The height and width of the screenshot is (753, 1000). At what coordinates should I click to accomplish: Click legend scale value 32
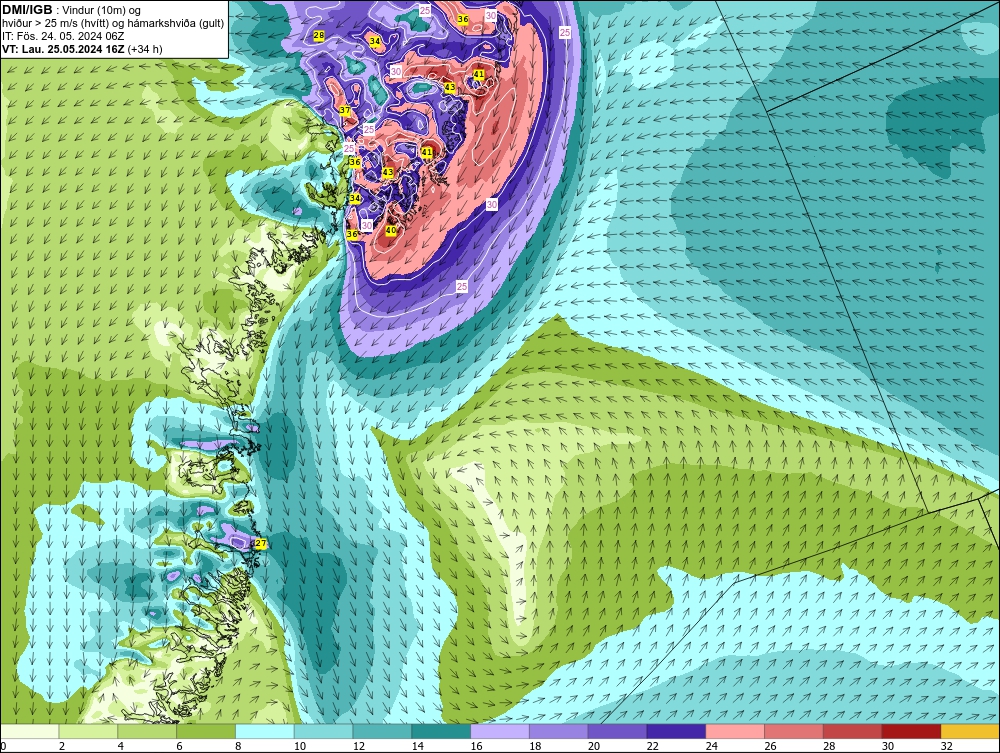point(946,746)
